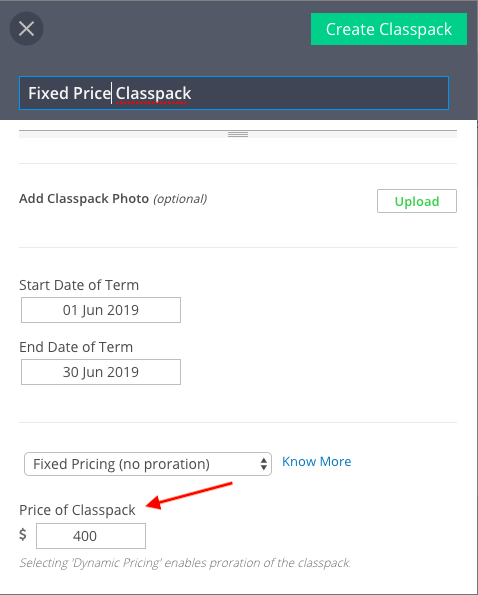Image resolution: width=478 pixels, height=595 pixels.
Task: Place cursor on the underlined word Classpack
Action: click(x=153, y=93)
